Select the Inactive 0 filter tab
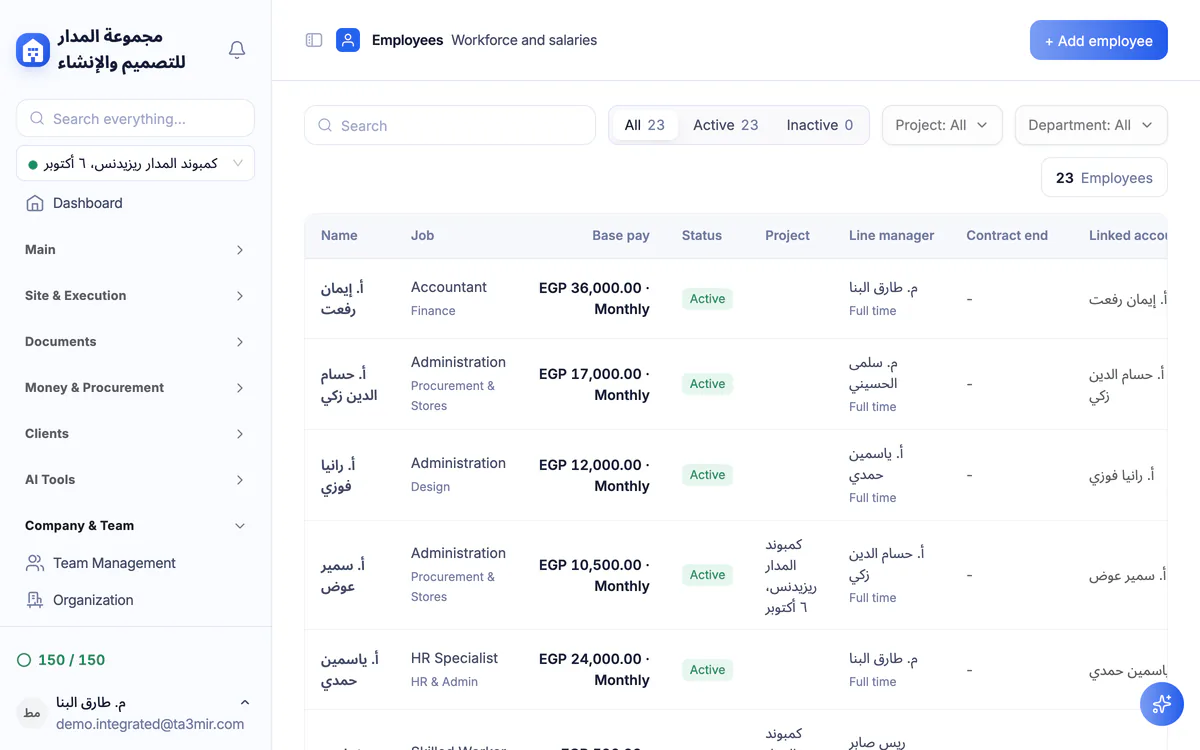Screen dimensions: 1200x750 820,125
